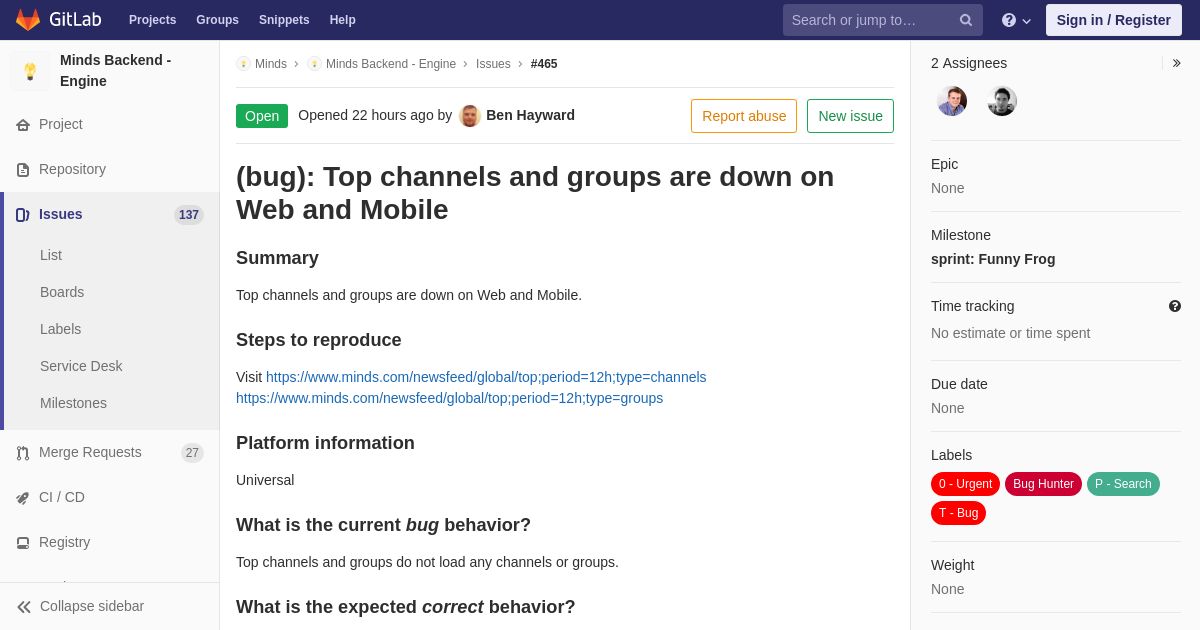Click the Repository file icon
Viewport: 1200px width, 630px height.
tap(23, 170)
